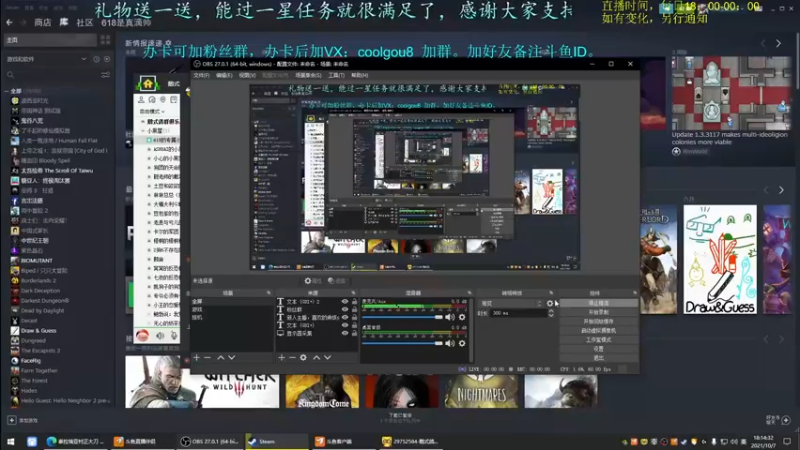This screenshot has height=450, width=800.
Task: Open OBS settings button in controls
Action: [x=598, y=349]
